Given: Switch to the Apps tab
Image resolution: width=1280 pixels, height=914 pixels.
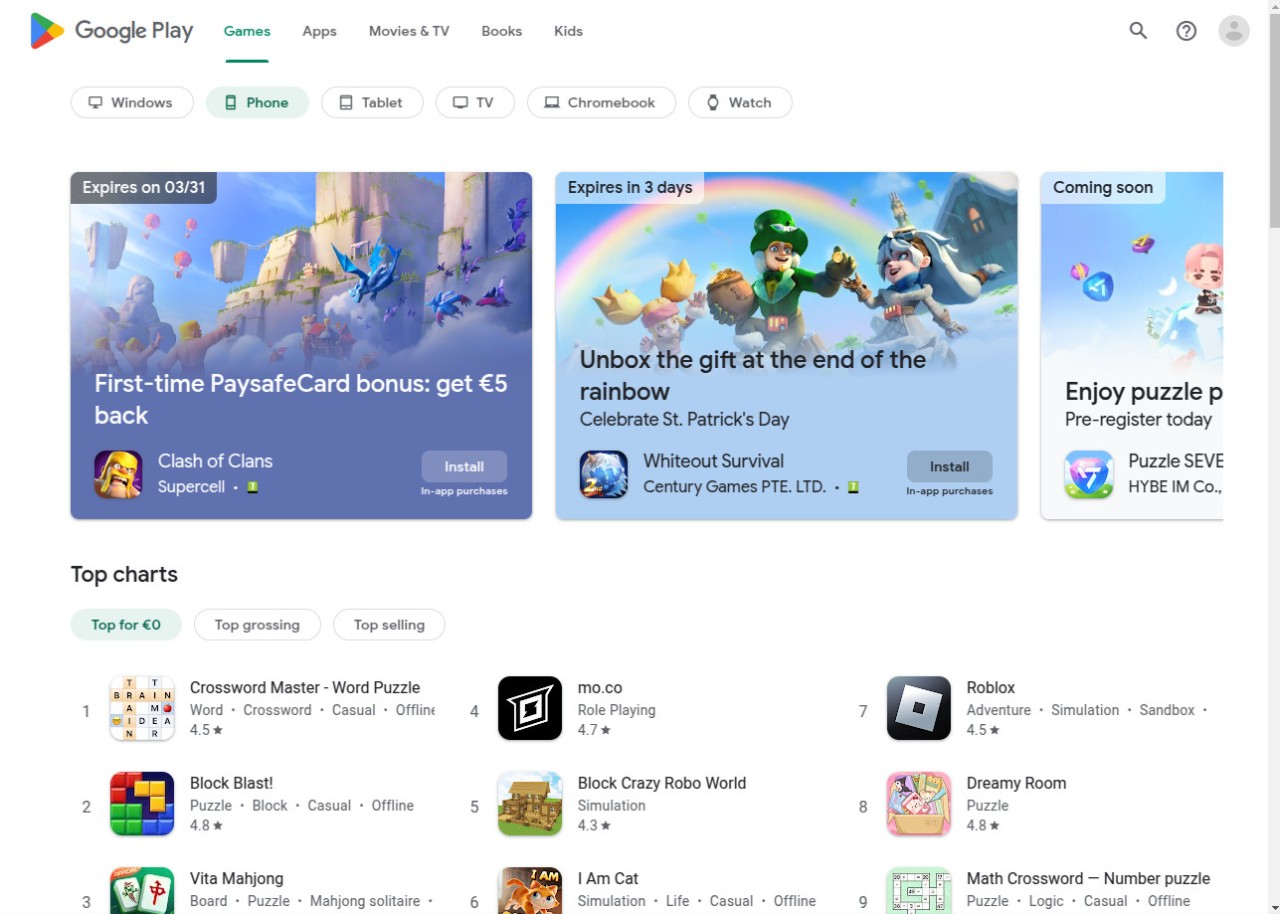Looking at the screenshot, I should (319, 31).
